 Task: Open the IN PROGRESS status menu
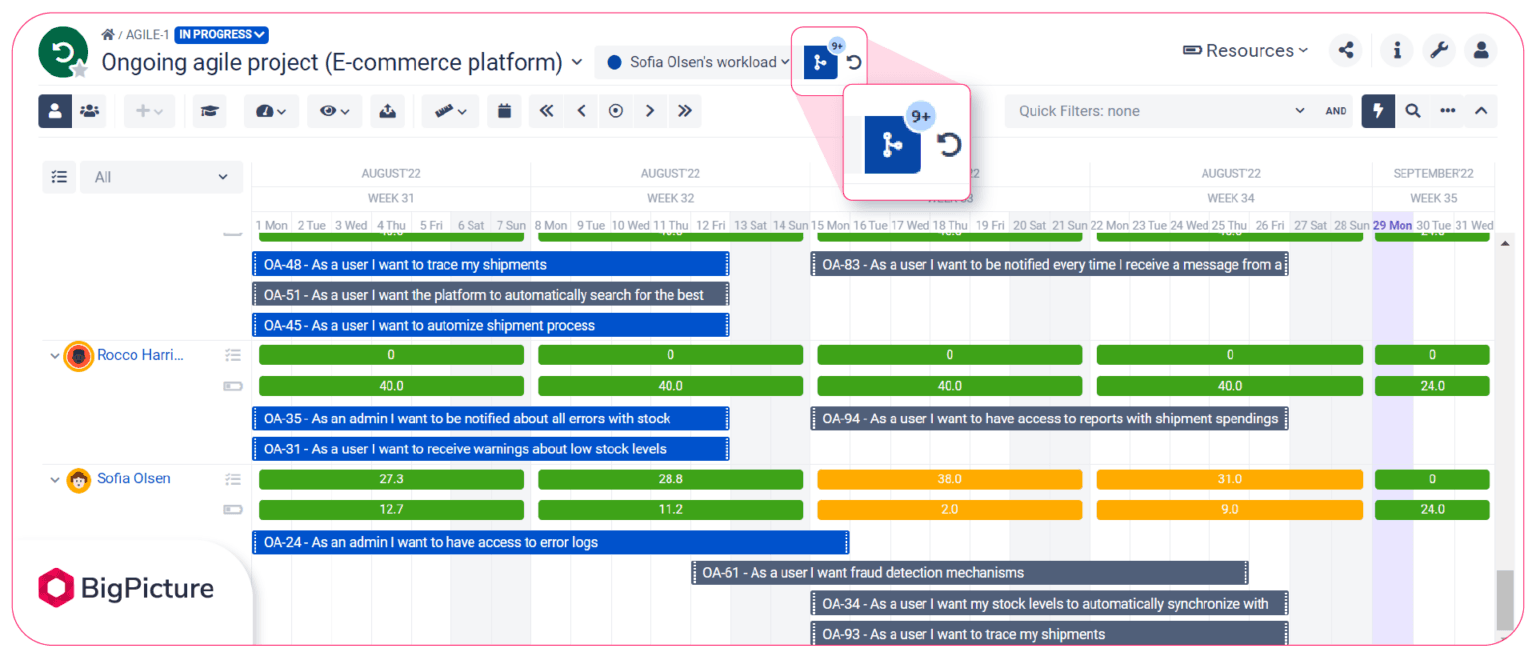coord(222,35)
